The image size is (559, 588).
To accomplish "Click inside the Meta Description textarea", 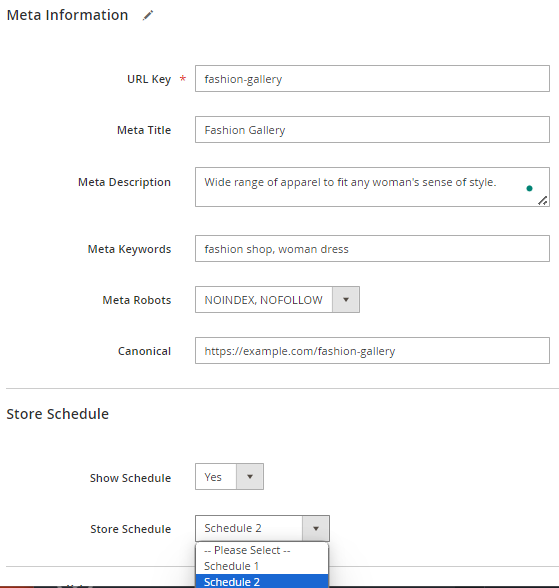I will (x=372, y=187).
